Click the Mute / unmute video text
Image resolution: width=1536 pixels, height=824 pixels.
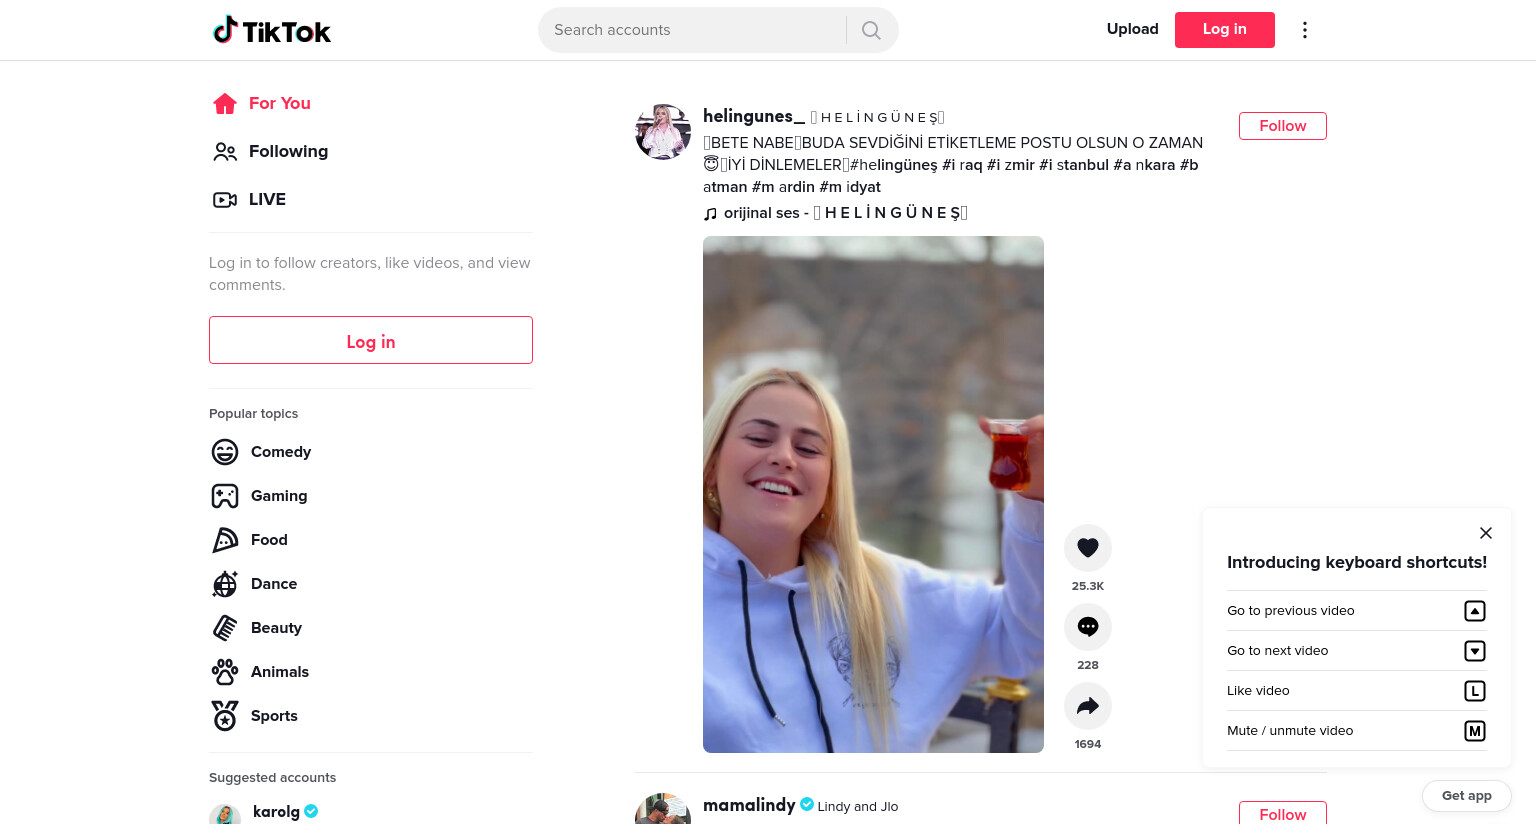(1290, 731)
